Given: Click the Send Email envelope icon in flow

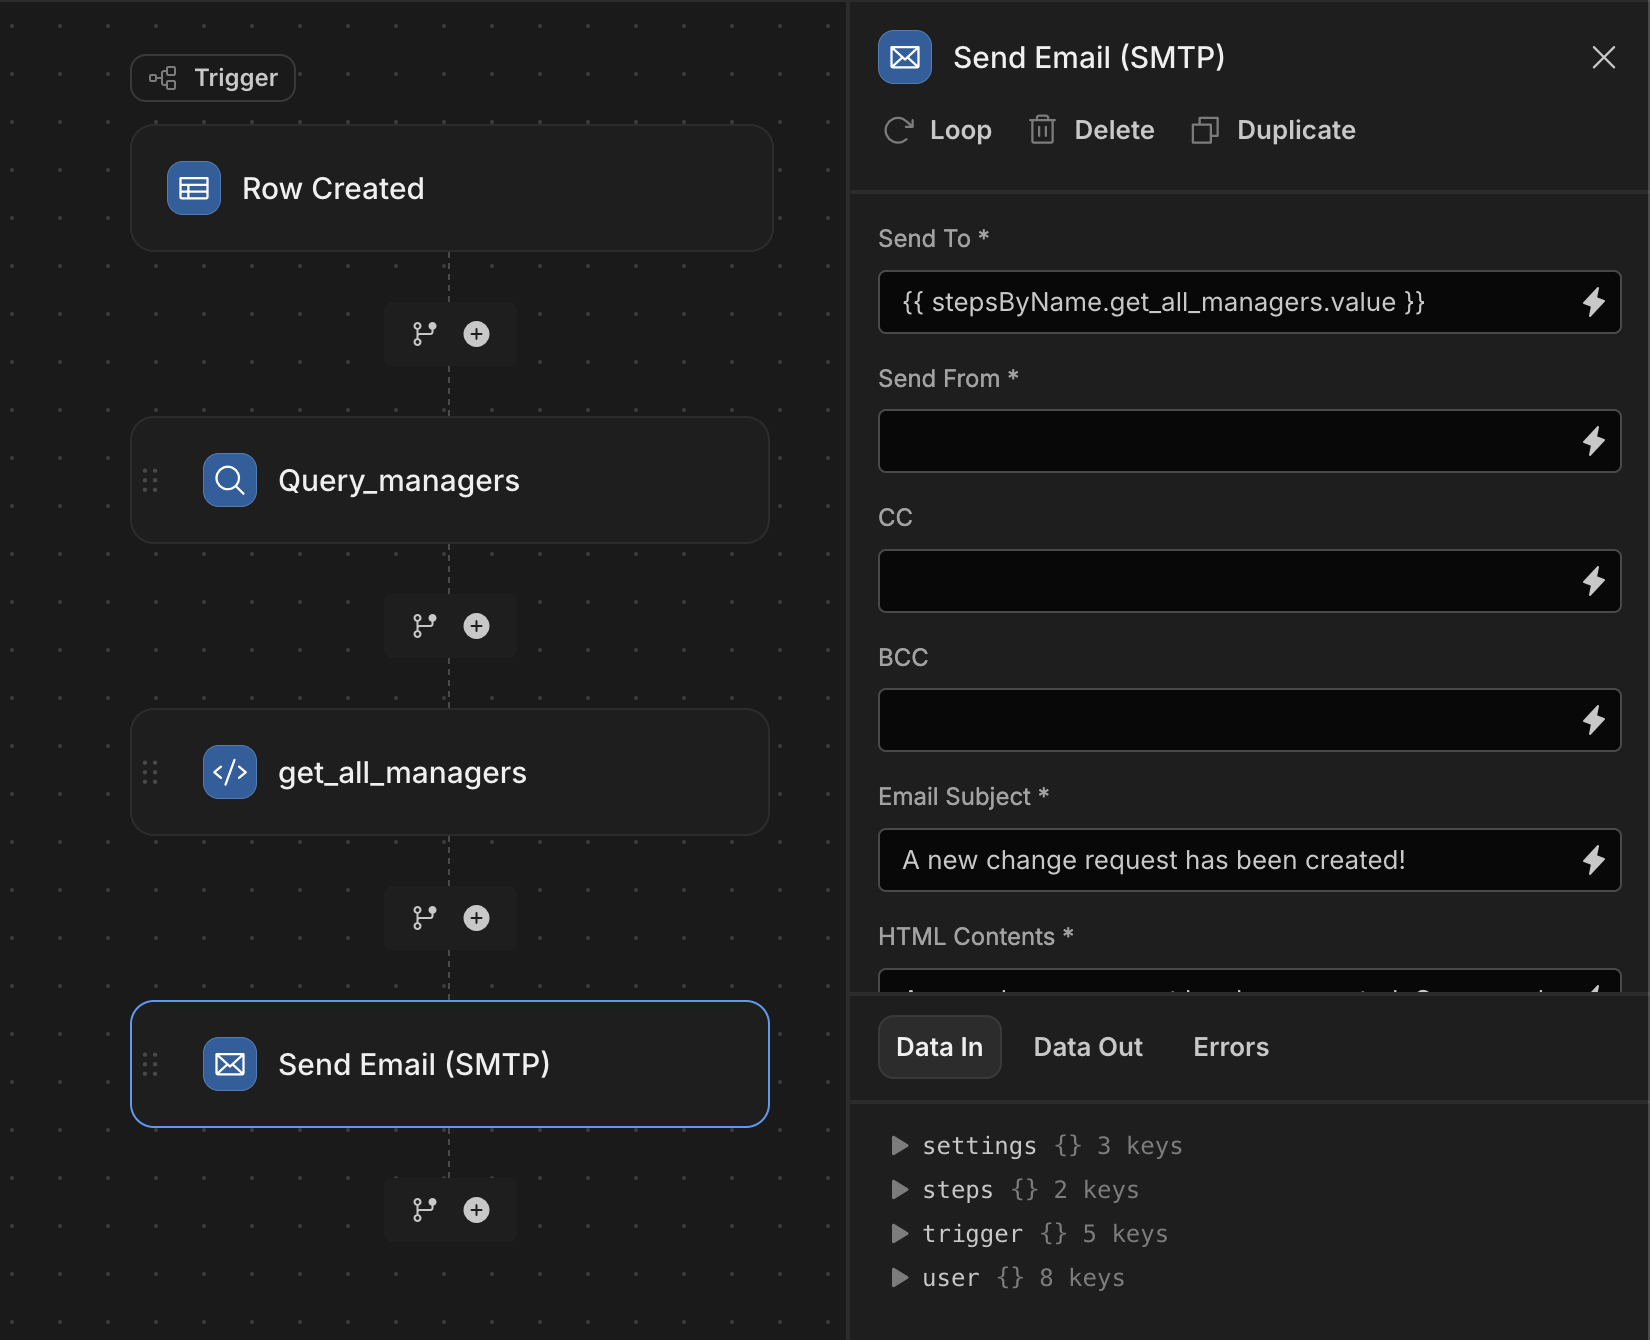Looking at the screenshot, I should point(230,1064).
